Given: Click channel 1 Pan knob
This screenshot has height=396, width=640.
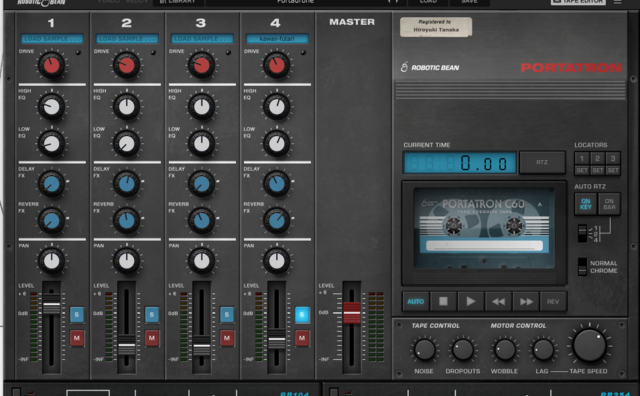Looking at the screenshot, I should click(51, 261).
